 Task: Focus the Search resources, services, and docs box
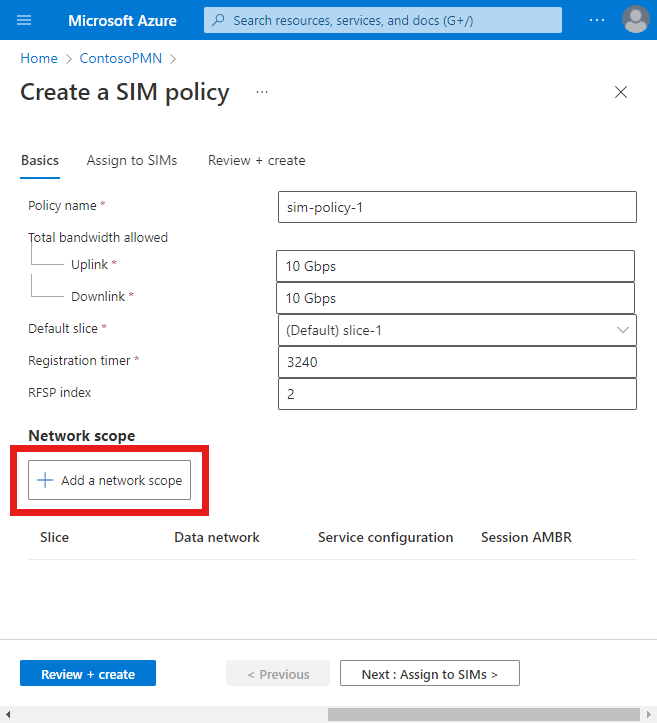click(383, 20)
